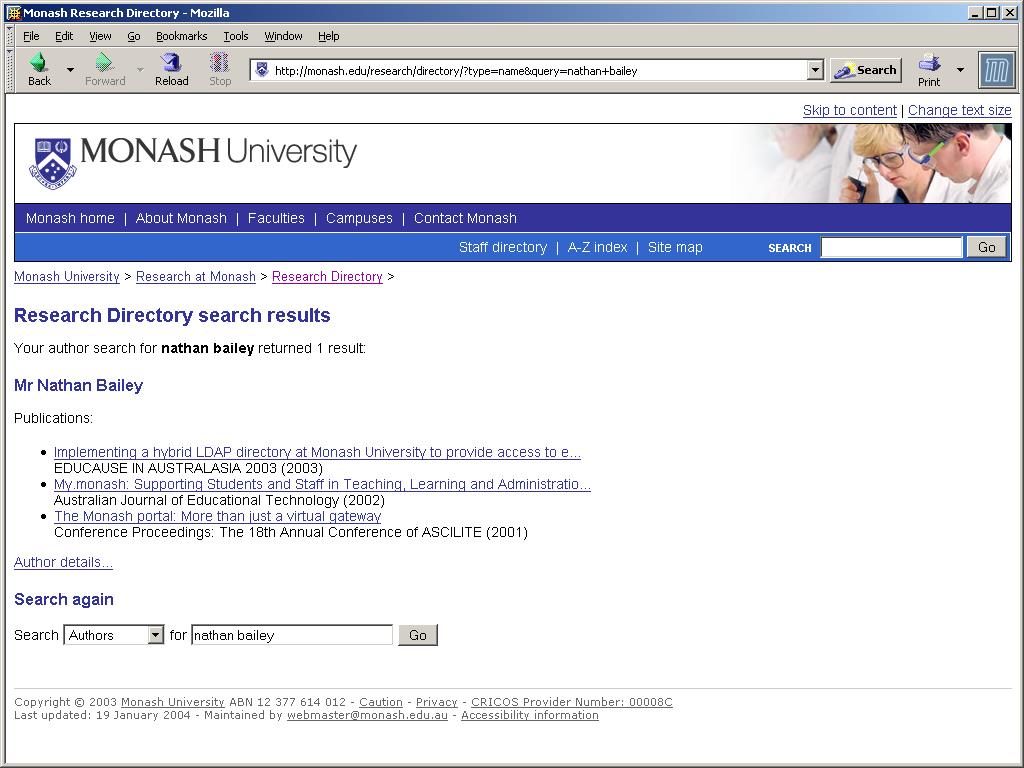This screenshot has height=768, width=1024.
Task: Open the hybrid LDAP directory publication link
Action: pos(317,452)
